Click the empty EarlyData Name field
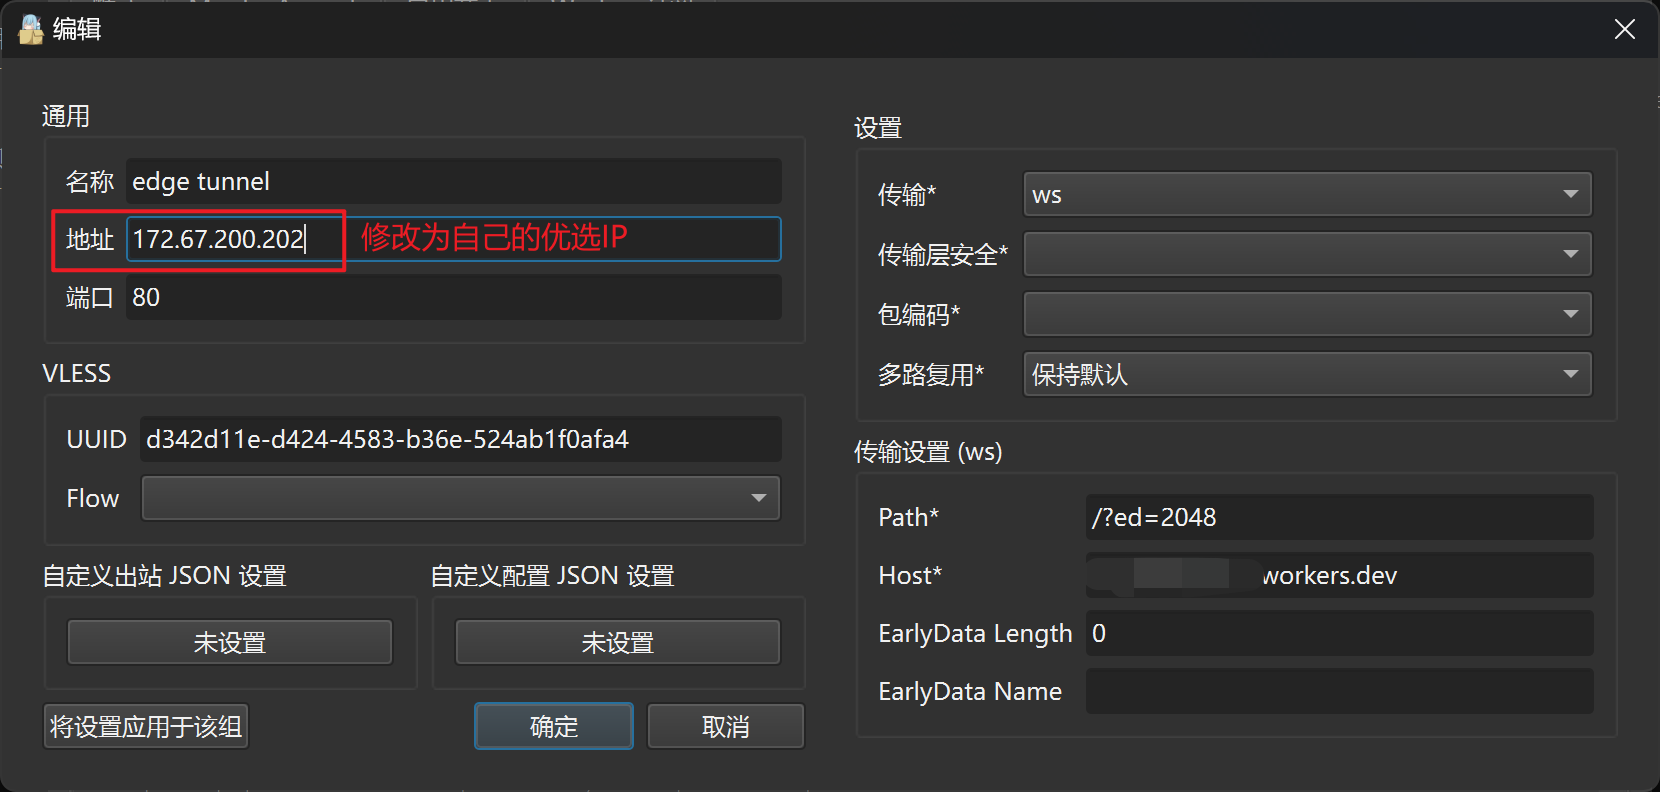This screenshot has height=792, width=1660. point(1340,691)
